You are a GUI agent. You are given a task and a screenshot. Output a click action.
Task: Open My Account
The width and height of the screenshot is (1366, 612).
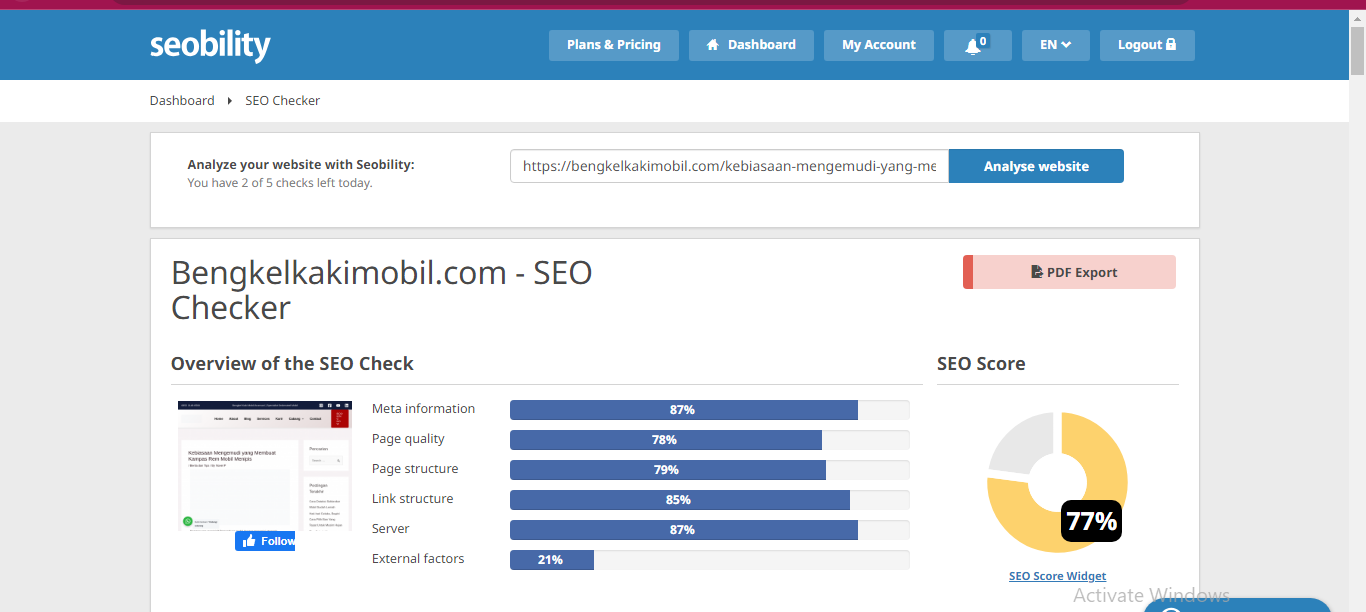(879, 45)
